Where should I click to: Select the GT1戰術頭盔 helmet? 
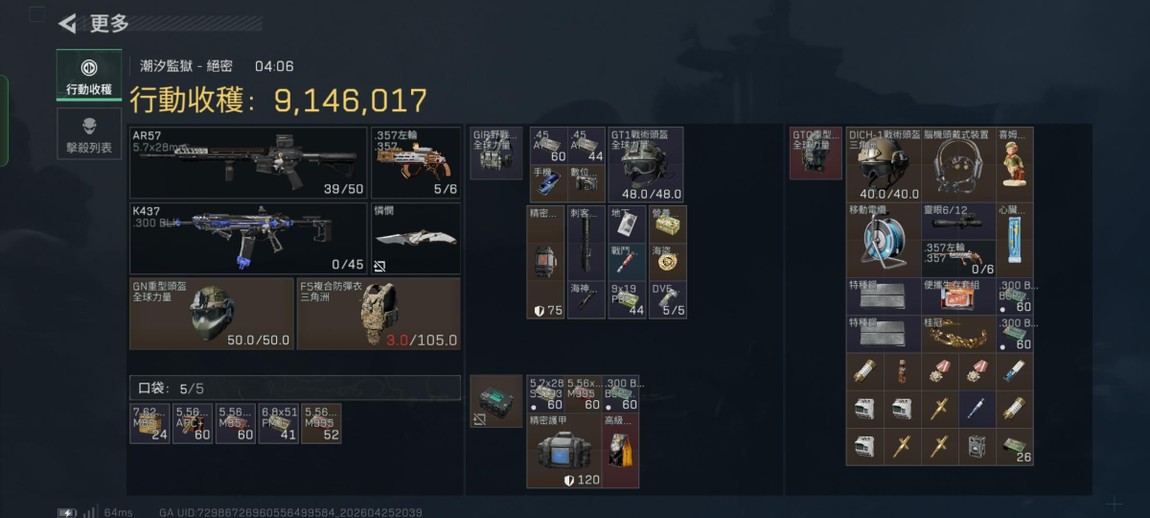click(x=645, y=164)
